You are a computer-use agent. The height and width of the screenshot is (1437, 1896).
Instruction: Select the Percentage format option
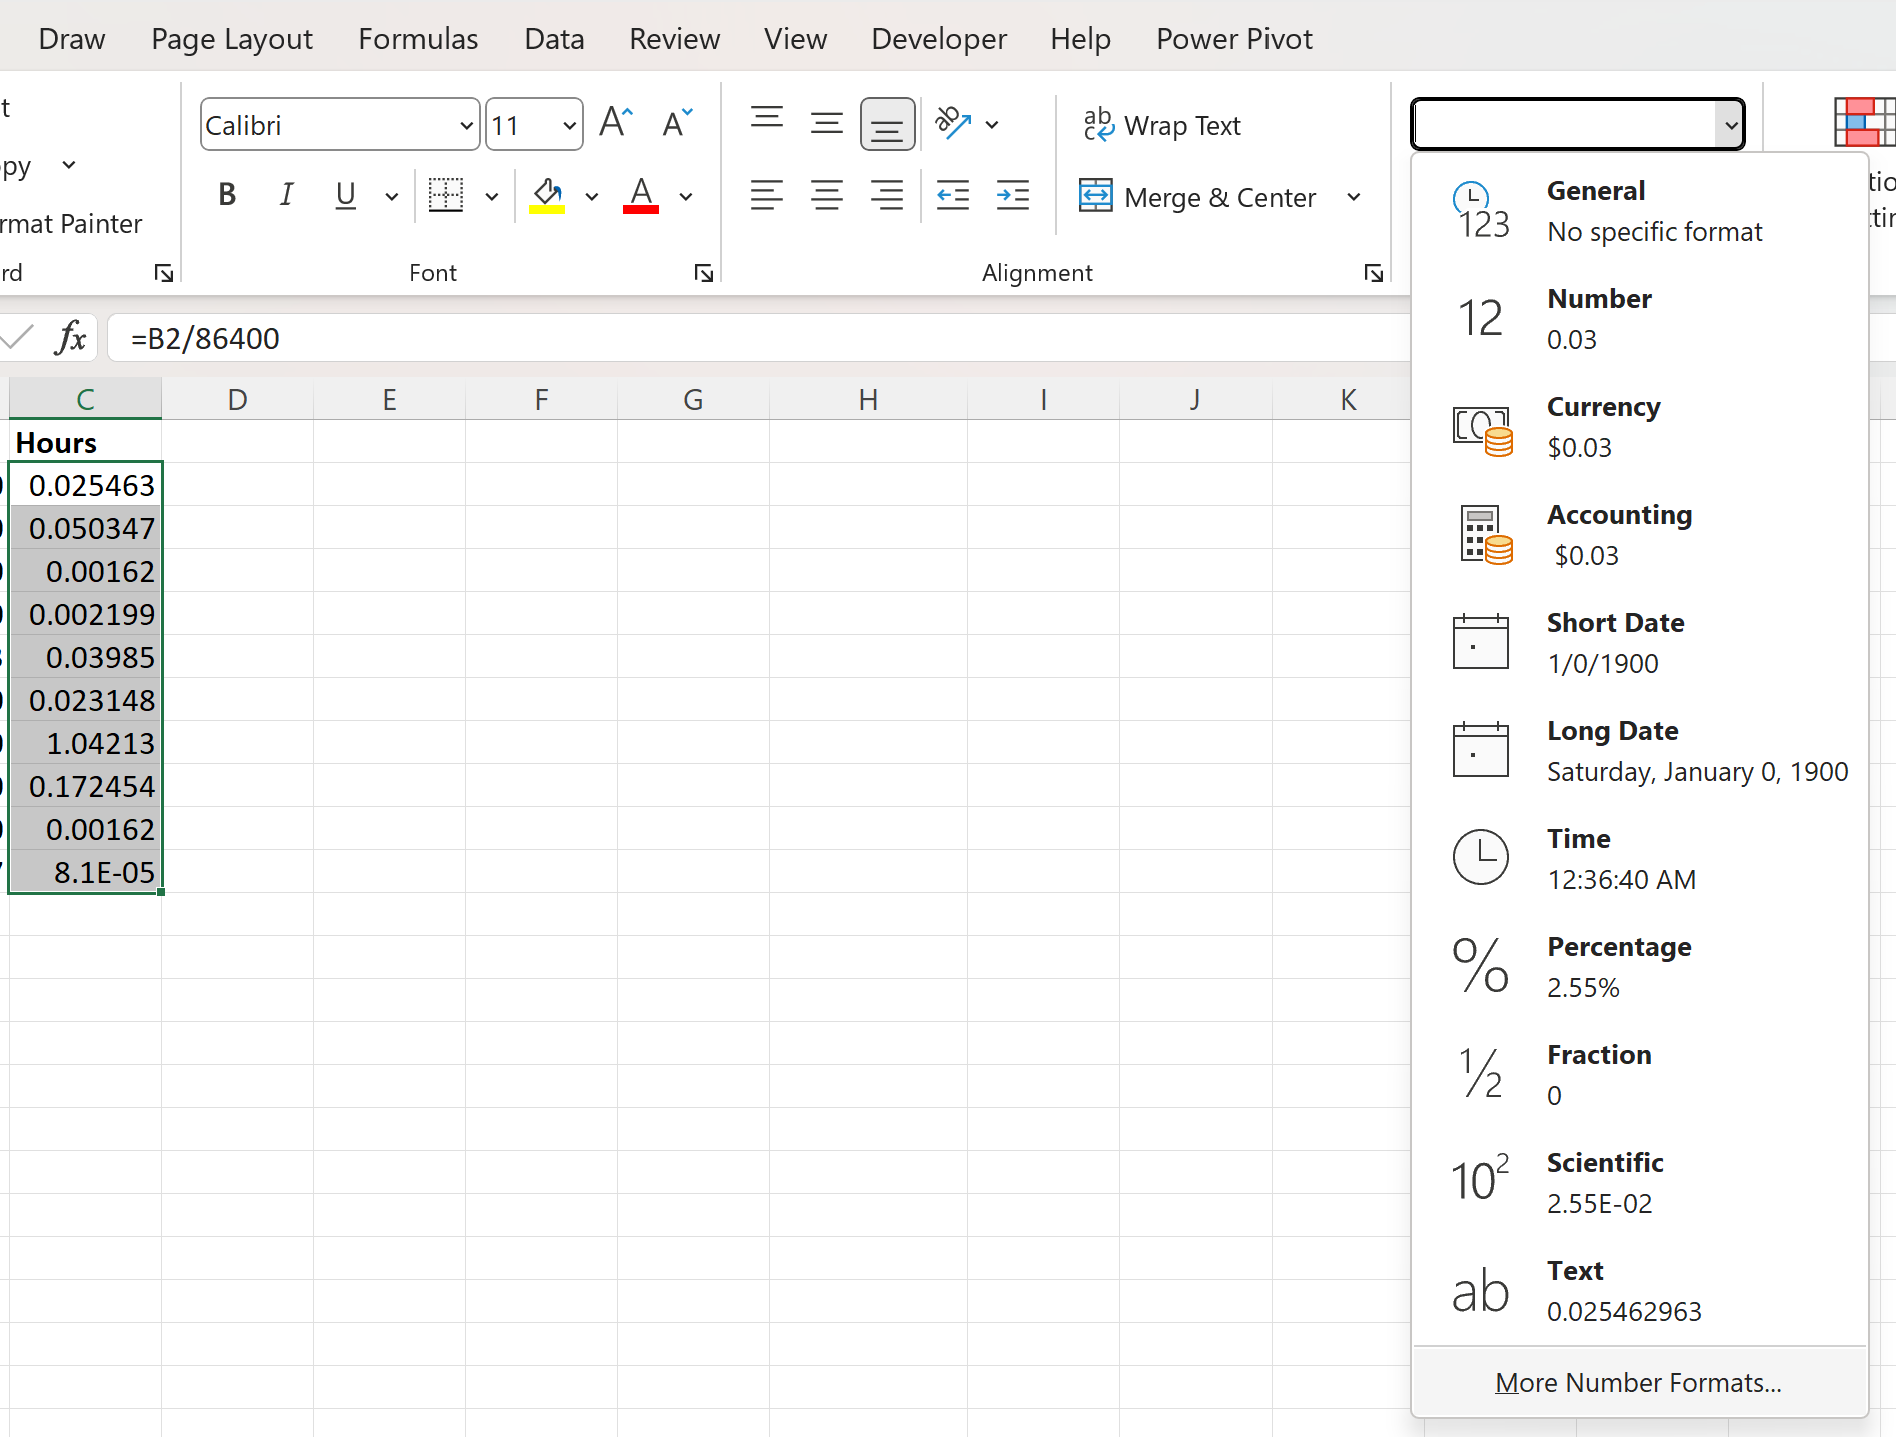pos(1618,964)
